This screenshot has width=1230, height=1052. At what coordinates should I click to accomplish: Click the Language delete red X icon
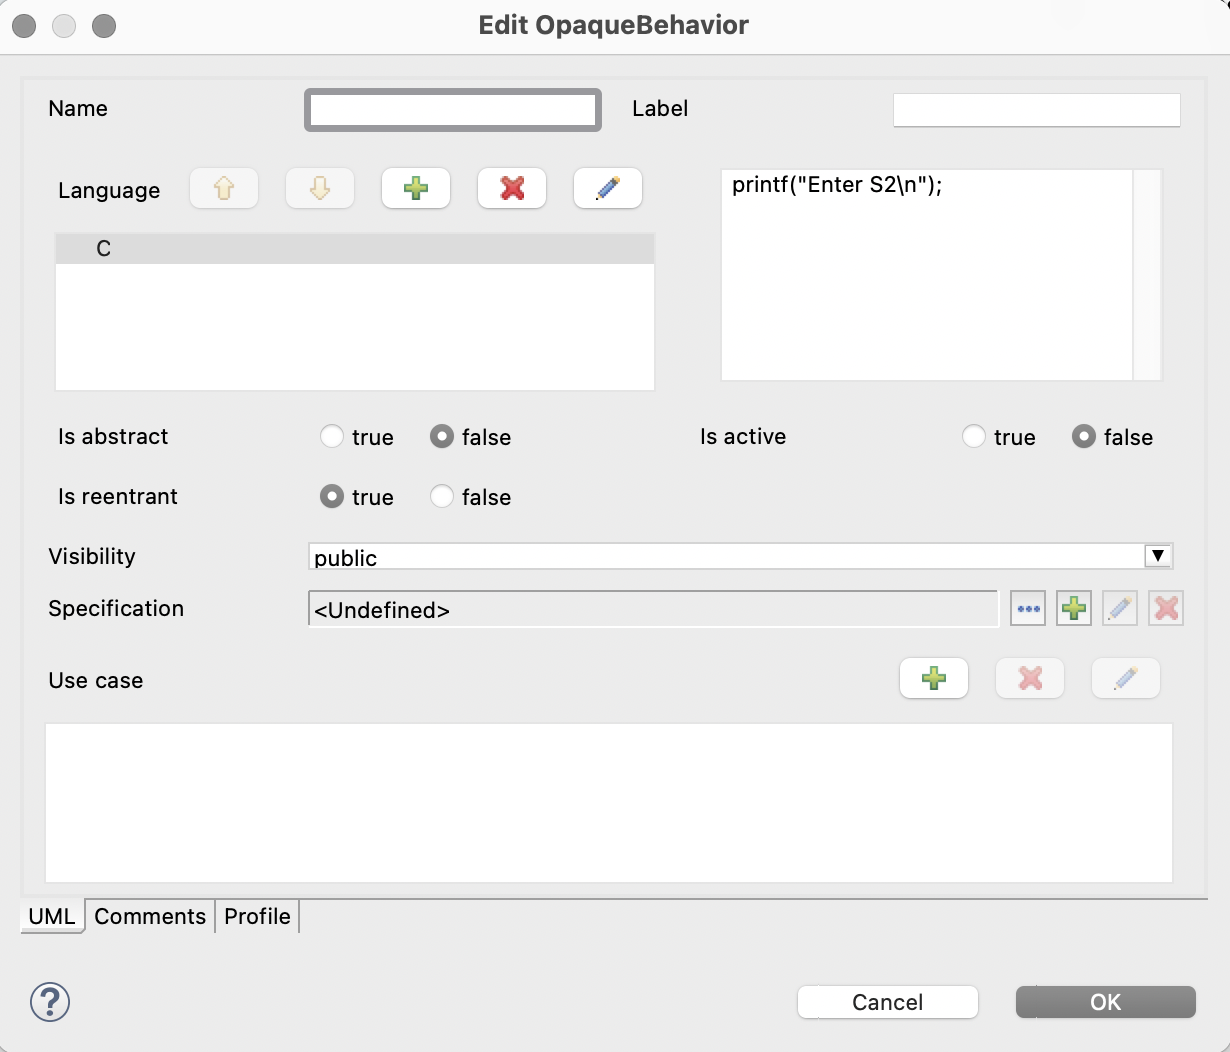click(x=512, y=188)
